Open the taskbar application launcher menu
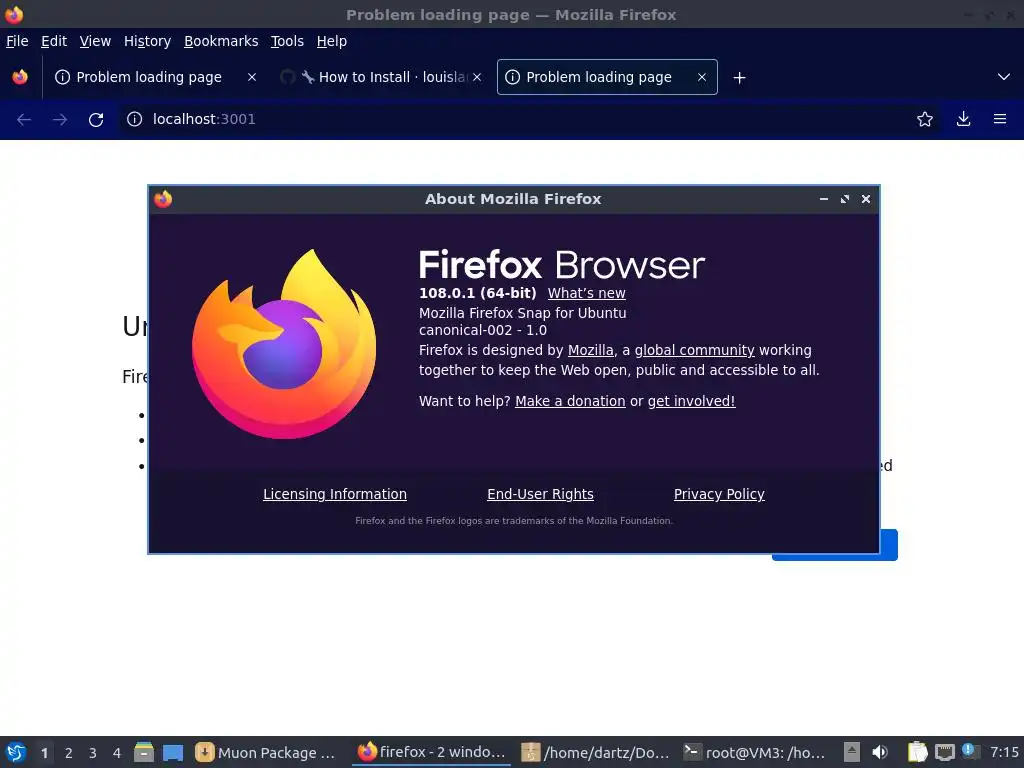 (x=15, y=752)
